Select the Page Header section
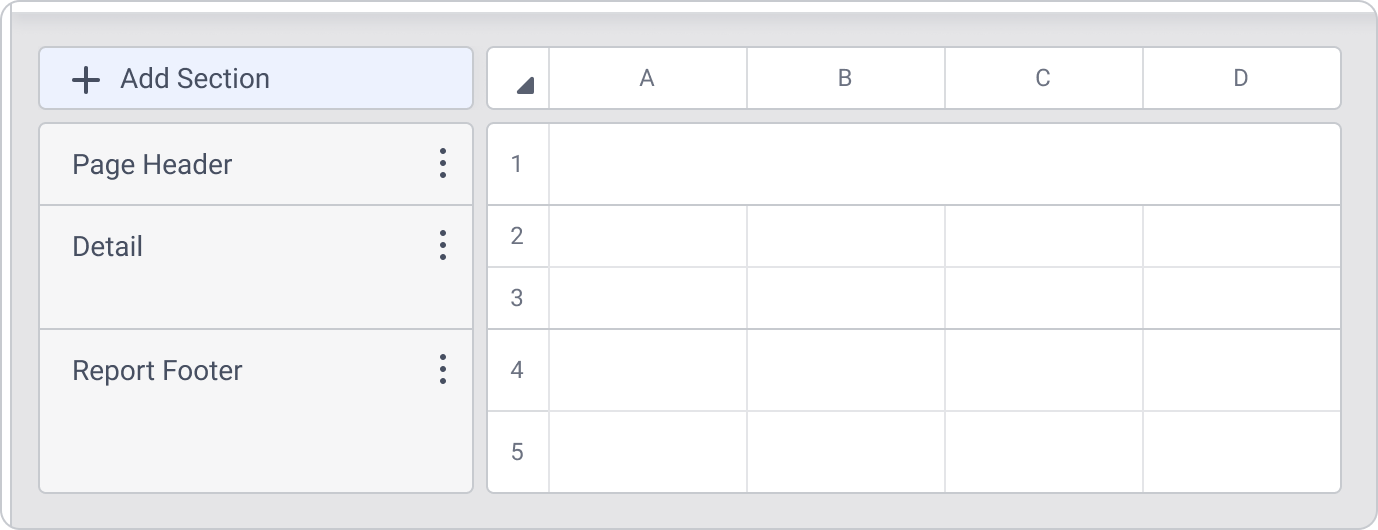 152,164
